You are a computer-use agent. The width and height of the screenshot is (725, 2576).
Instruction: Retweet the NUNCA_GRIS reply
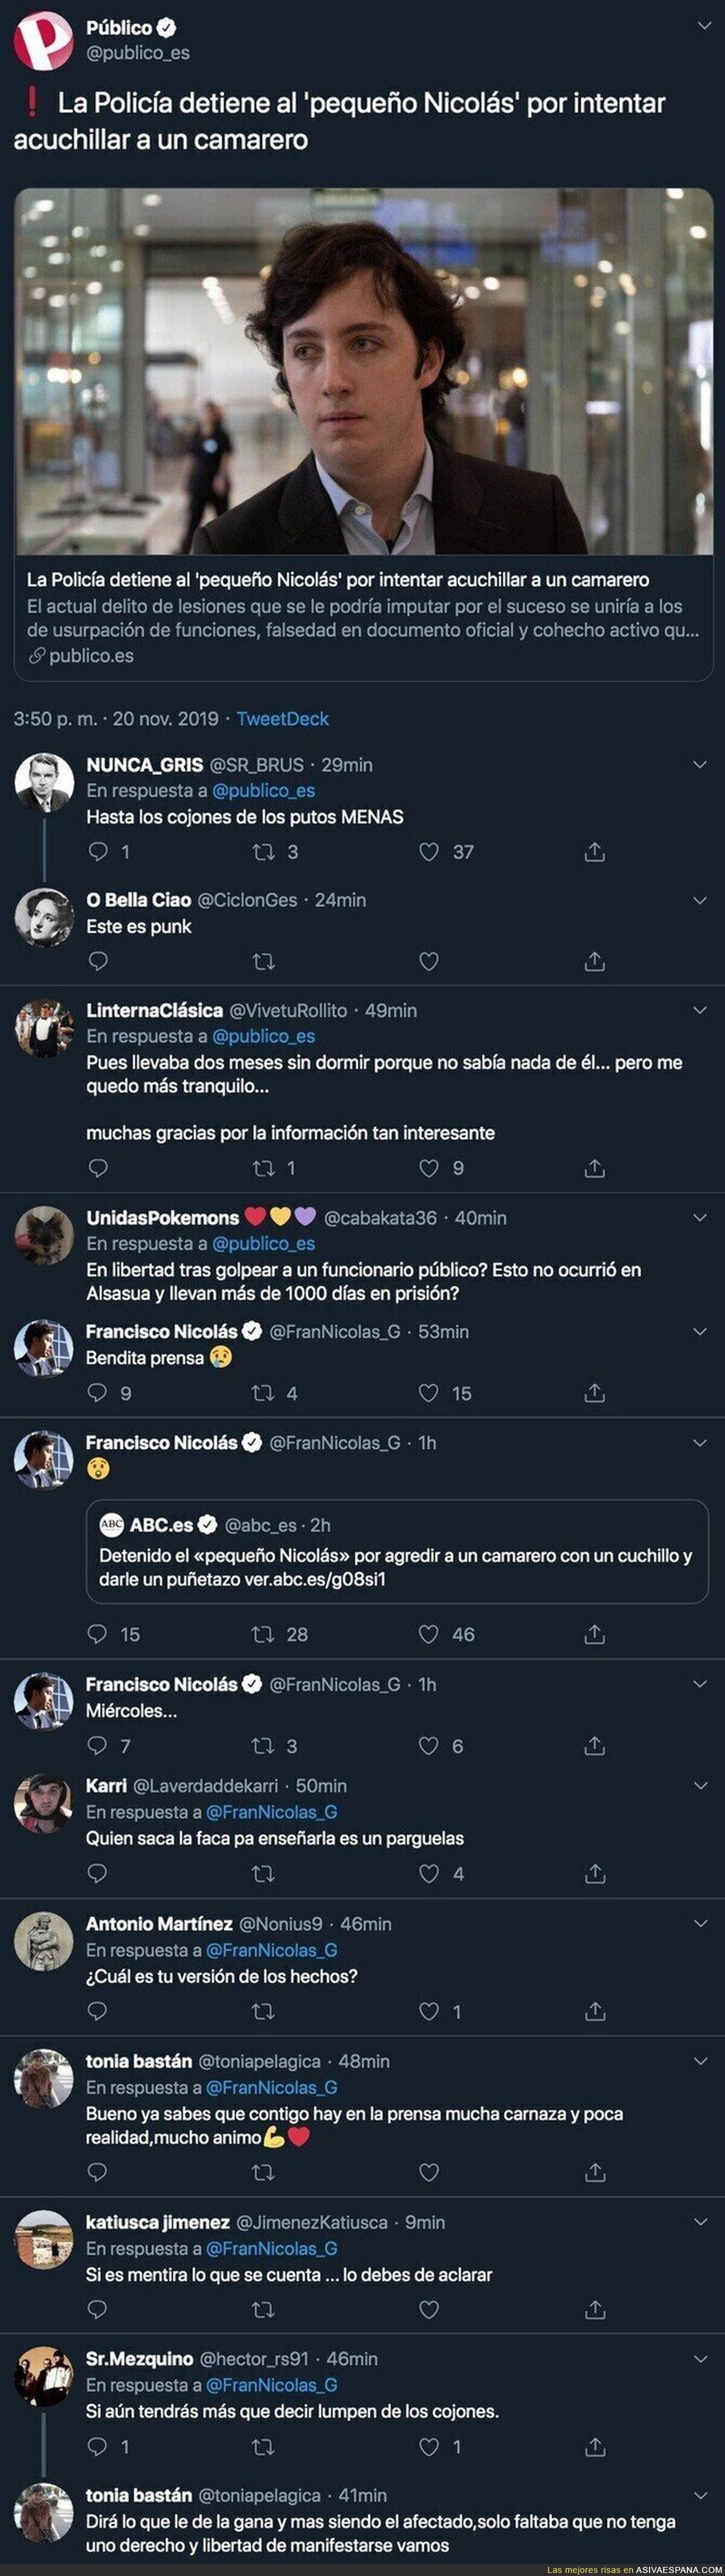tap(264, 852)
